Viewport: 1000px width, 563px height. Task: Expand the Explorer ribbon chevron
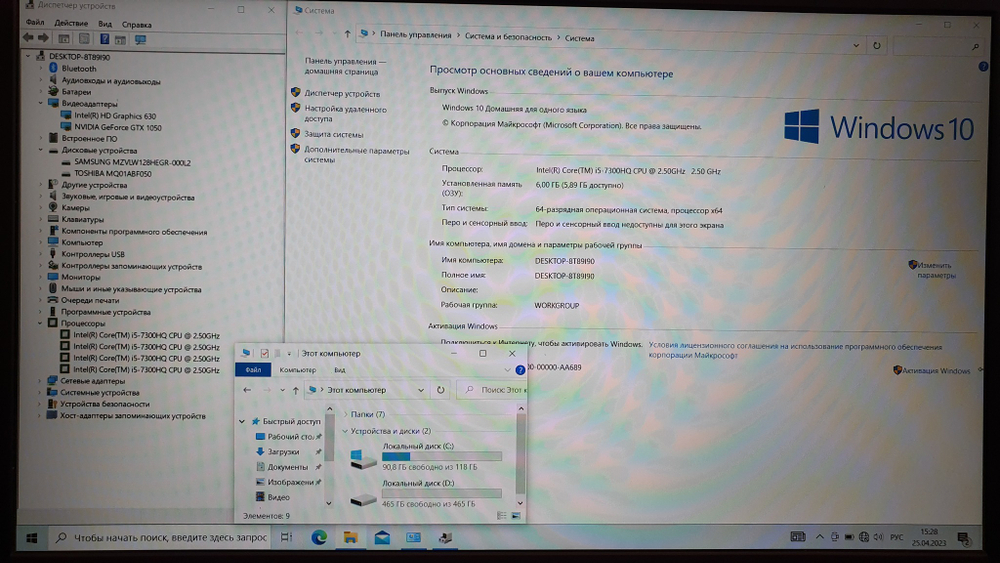coord(507,370)
